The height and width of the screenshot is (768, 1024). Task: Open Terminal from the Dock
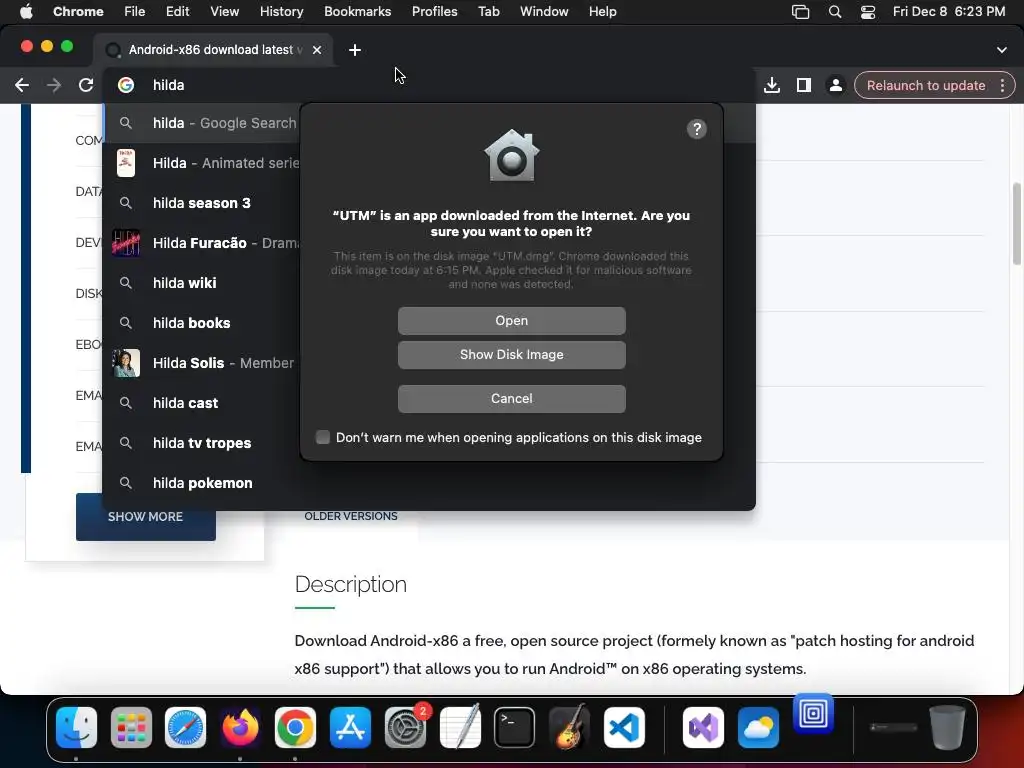[515, 728]
